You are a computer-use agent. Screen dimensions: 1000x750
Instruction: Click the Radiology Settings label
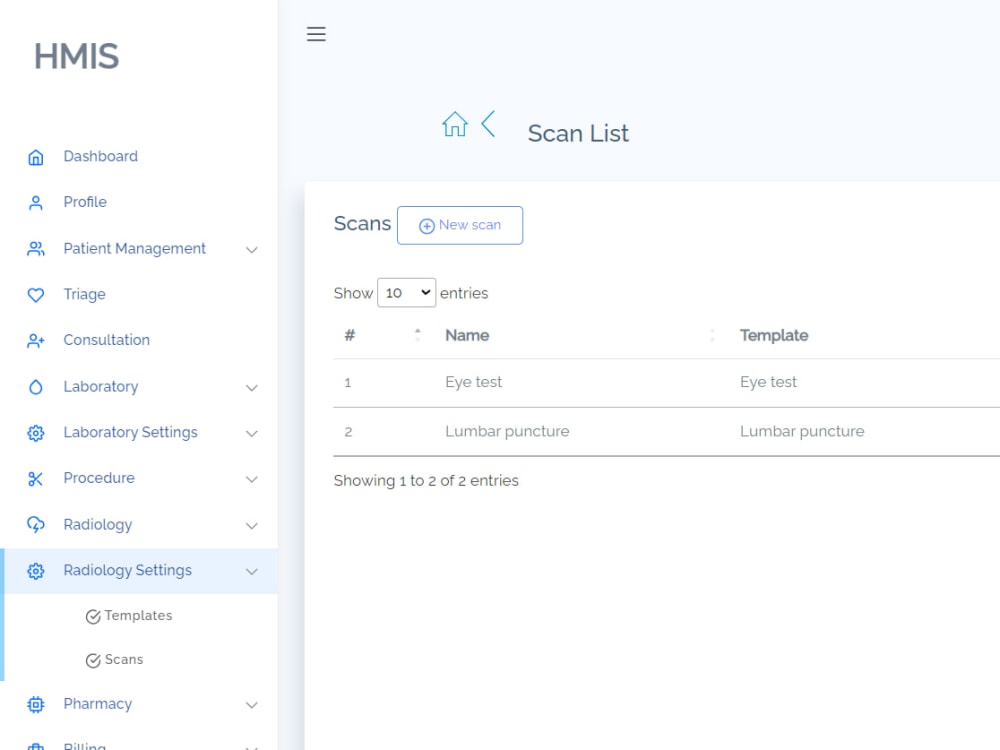coord(128,570)
